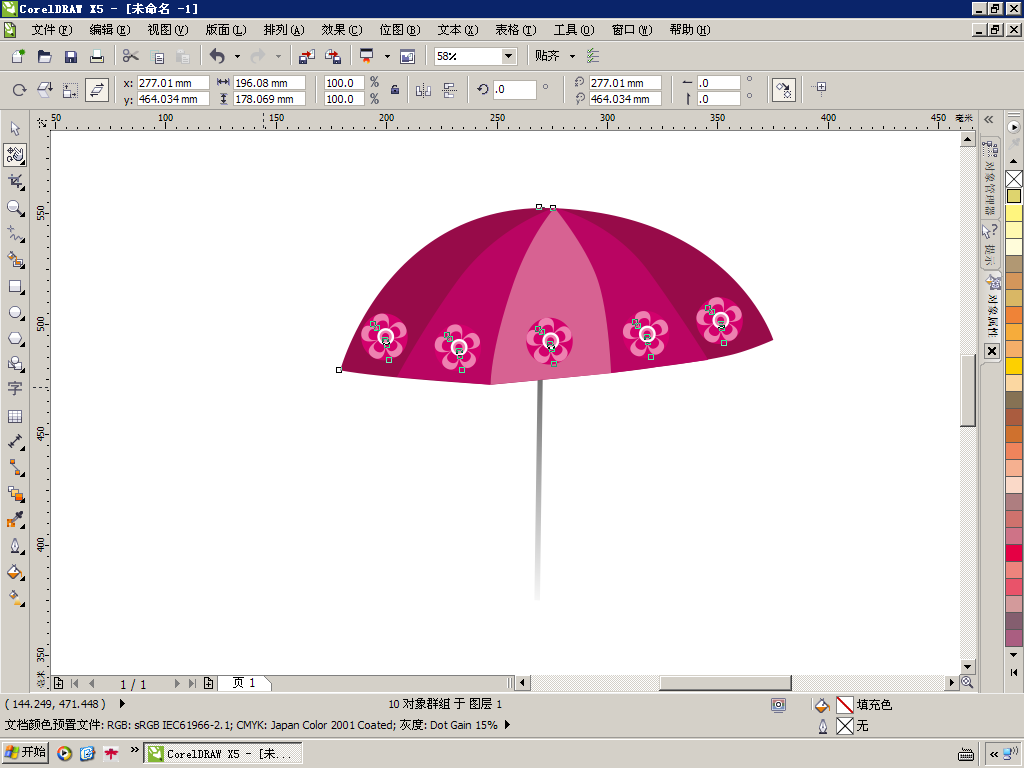Print the document
The image size is (1024, 768).
(x=97, y=56)
